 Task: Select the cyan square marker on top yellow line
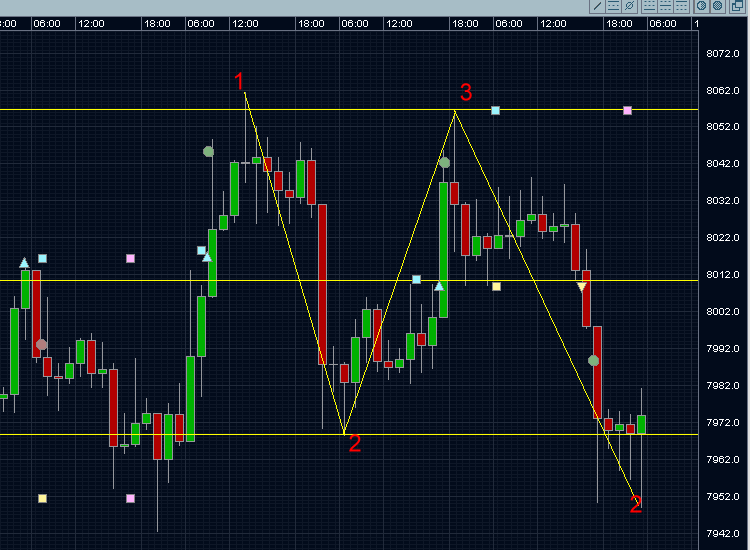click(x=496, y=110)
